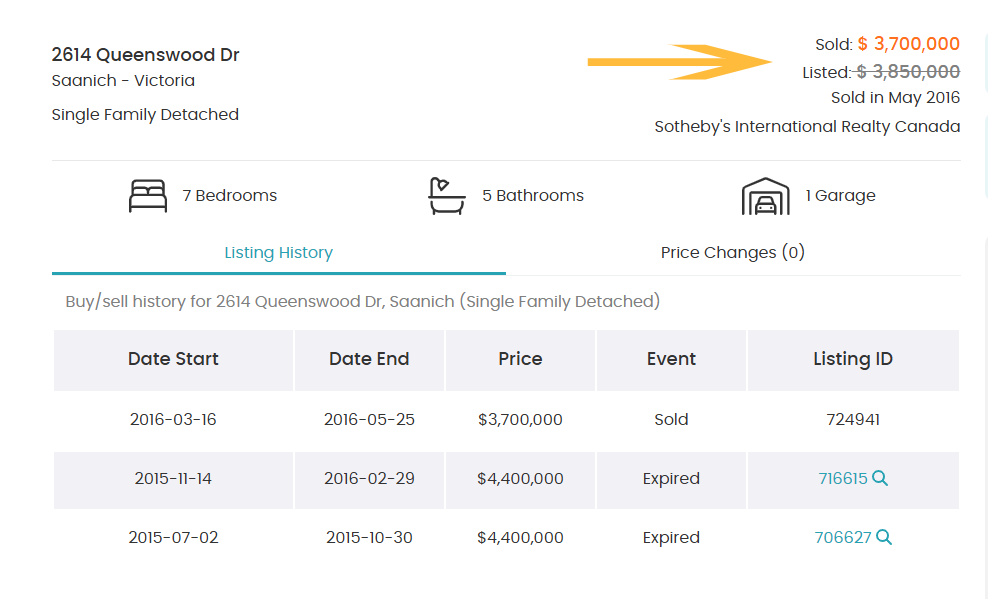Click the 2614 Queenswood Dr address heading
The height and width of the screenshot is (599, 988).
(x=145, y=55)
